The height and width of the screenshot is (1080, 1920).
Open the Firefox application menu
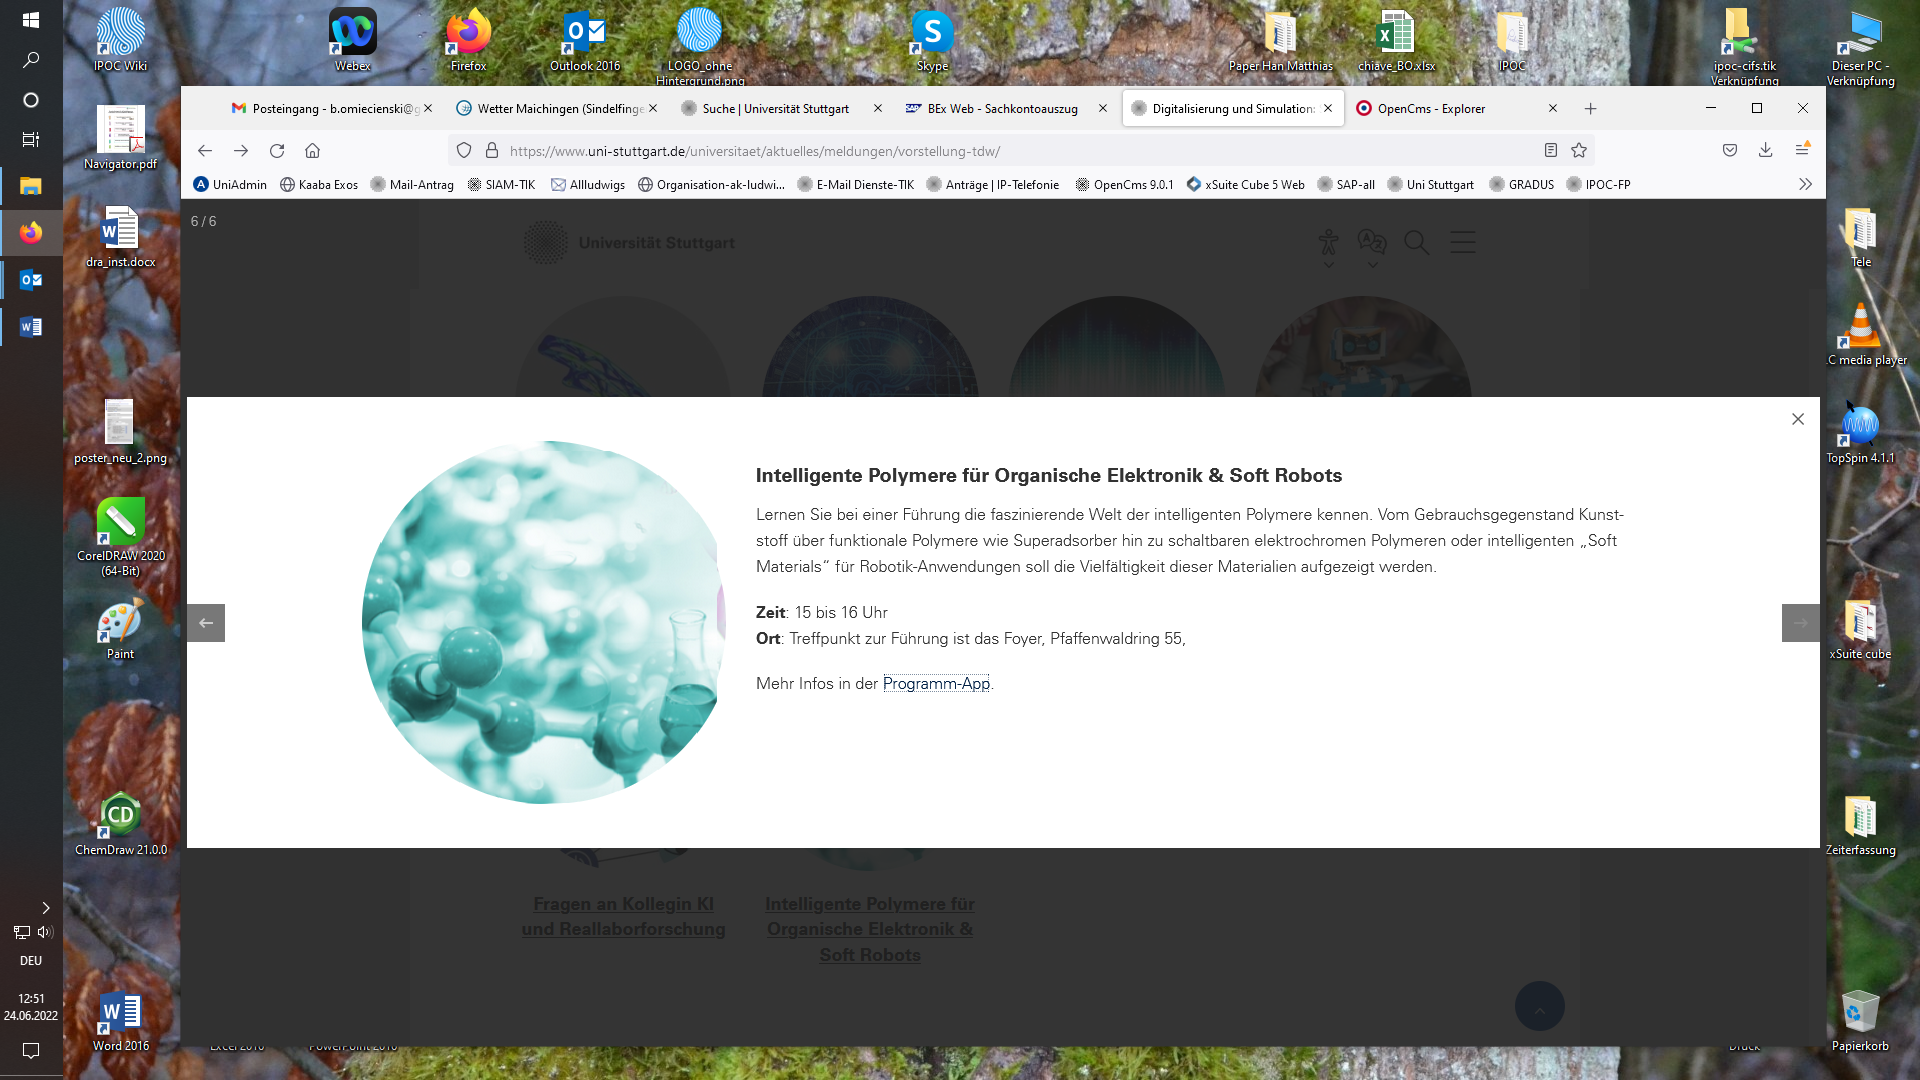click(x=1802, y=150)
